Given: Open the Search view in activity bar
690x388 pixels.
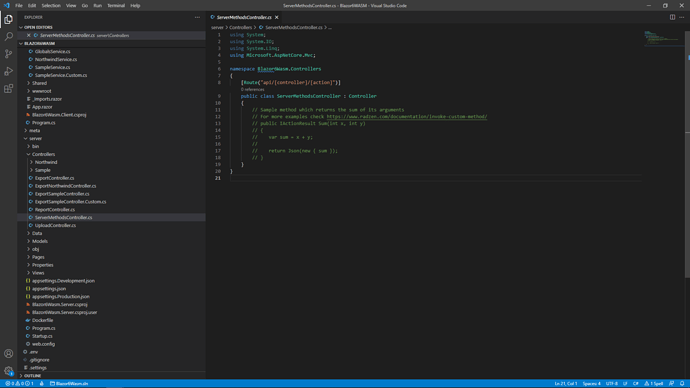Looking at the screenshot, I should pyautogui.click(x=8, y=37).
